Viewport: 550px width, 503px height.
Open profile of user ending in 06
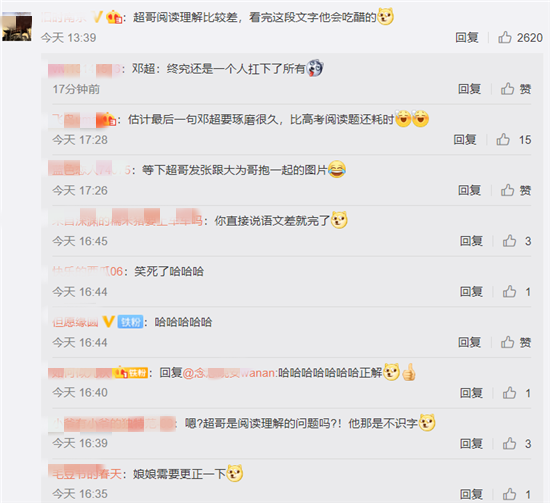click(87, 271)
